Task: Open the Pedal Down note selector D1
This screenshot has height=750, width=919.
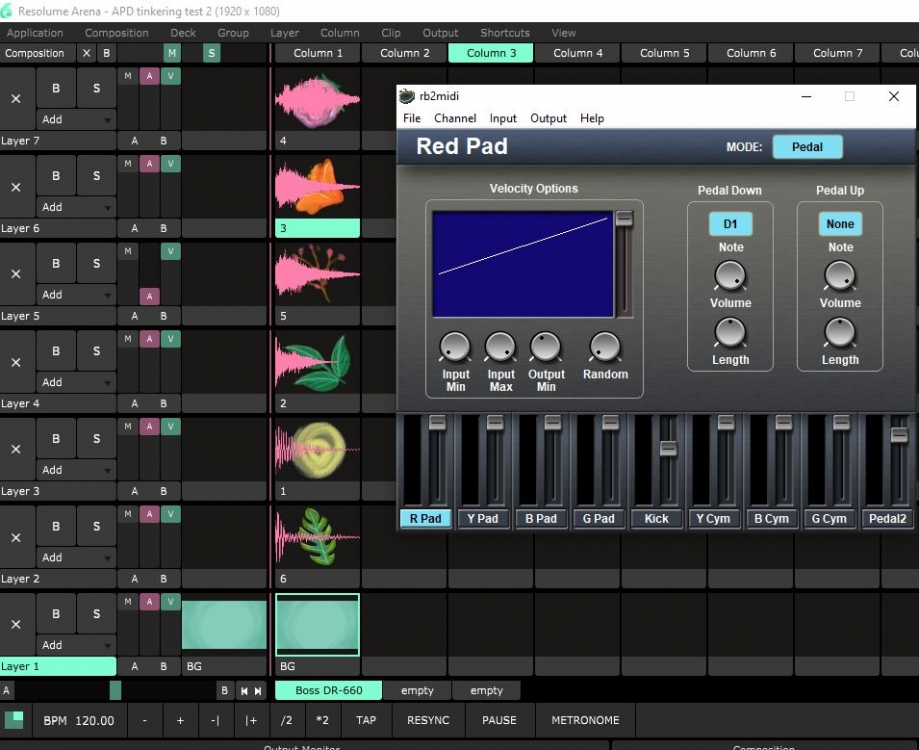Action: pyautogui.click(x=730, y=224)
